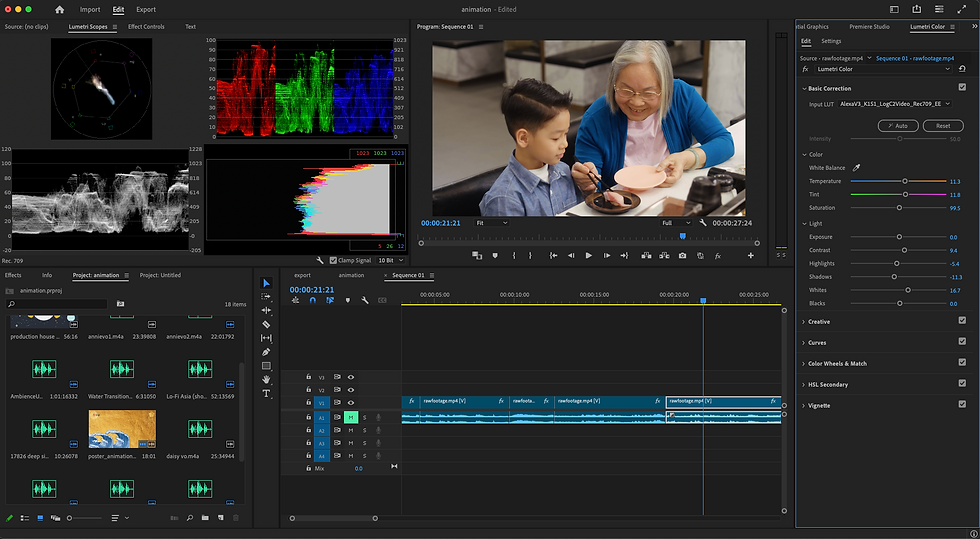The height and width of the screenshot is (539, 980).
Task: Open Fit zoom level dropdown
Action: click(x=491, y=223)
